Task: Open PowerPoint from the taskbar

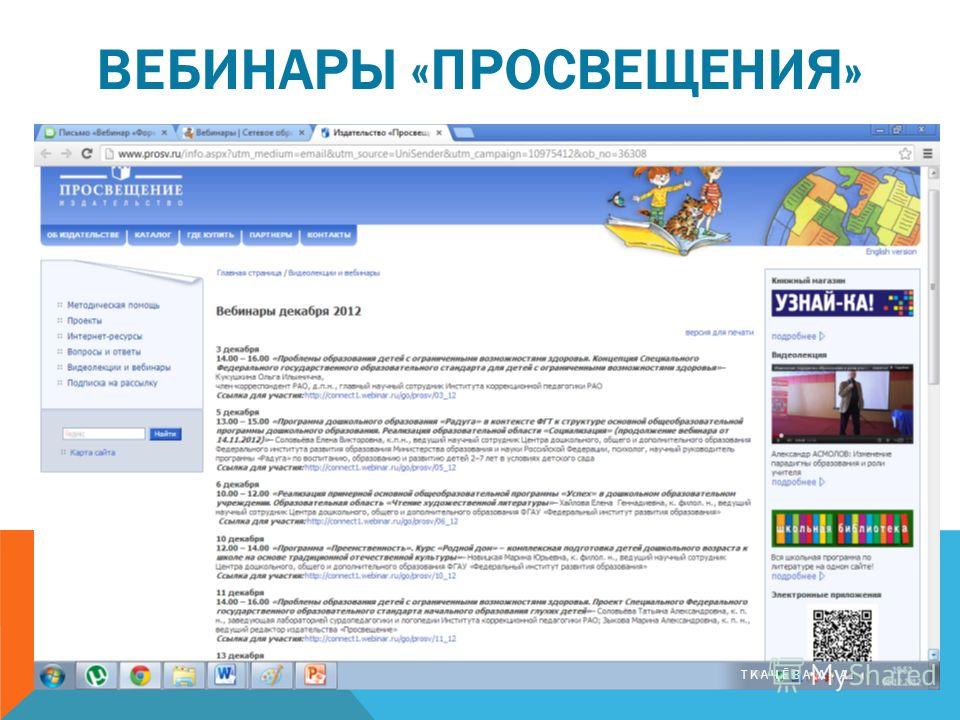Action: tap(315, 676)
